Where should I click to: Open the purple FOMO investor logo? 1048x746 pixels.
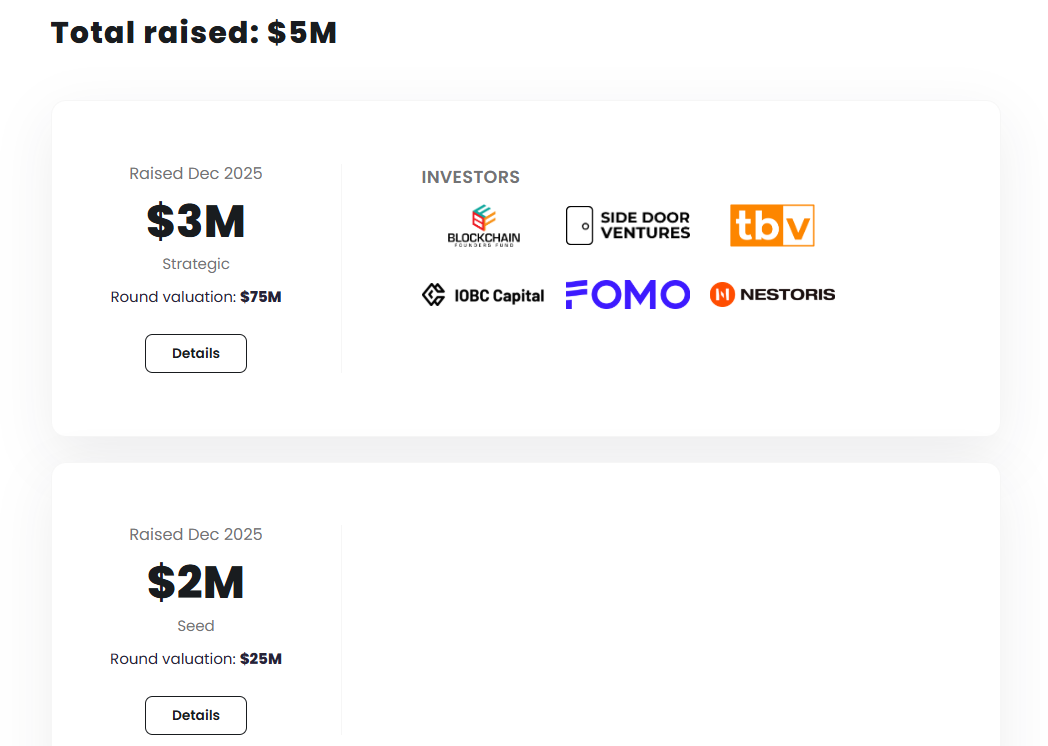[x=627, y=294]
